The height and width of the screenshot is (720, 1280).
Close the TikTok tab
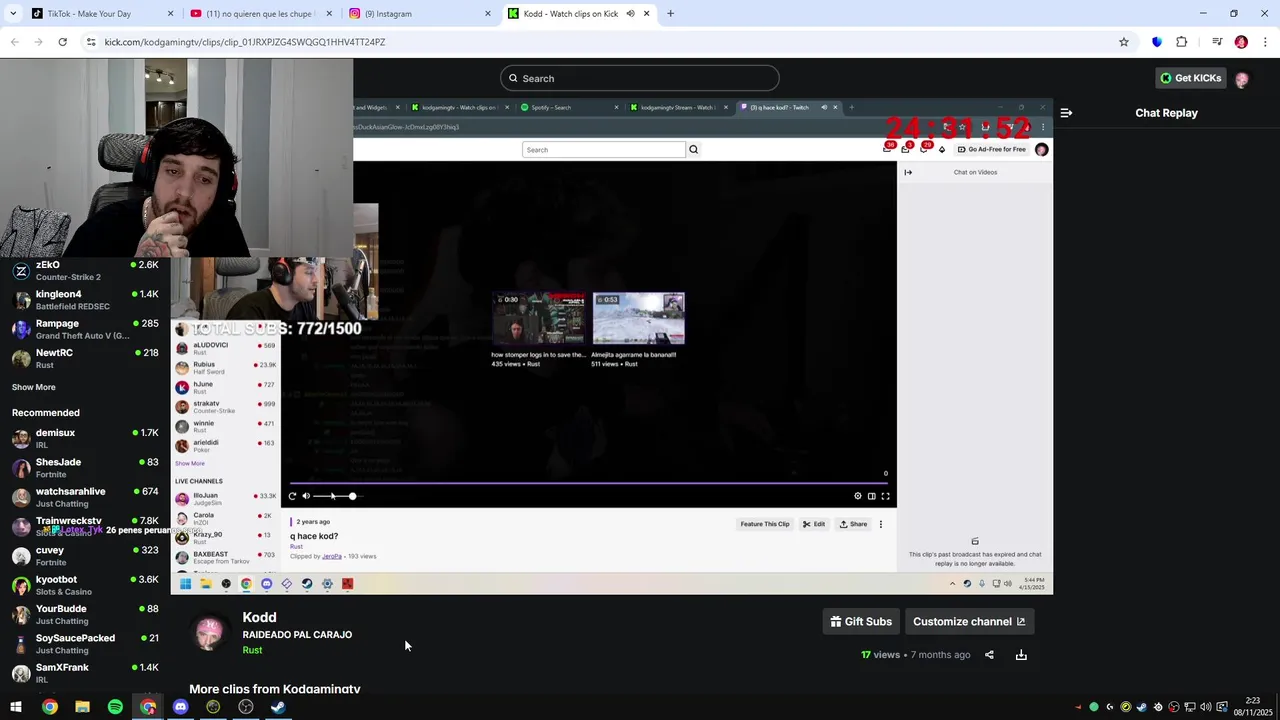tap(170, 14)
